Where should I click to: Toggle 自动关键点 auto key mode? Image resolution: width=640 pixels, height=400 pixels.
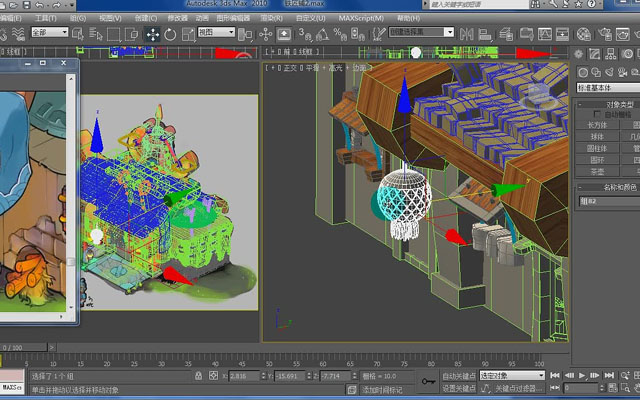click(459, 376)
